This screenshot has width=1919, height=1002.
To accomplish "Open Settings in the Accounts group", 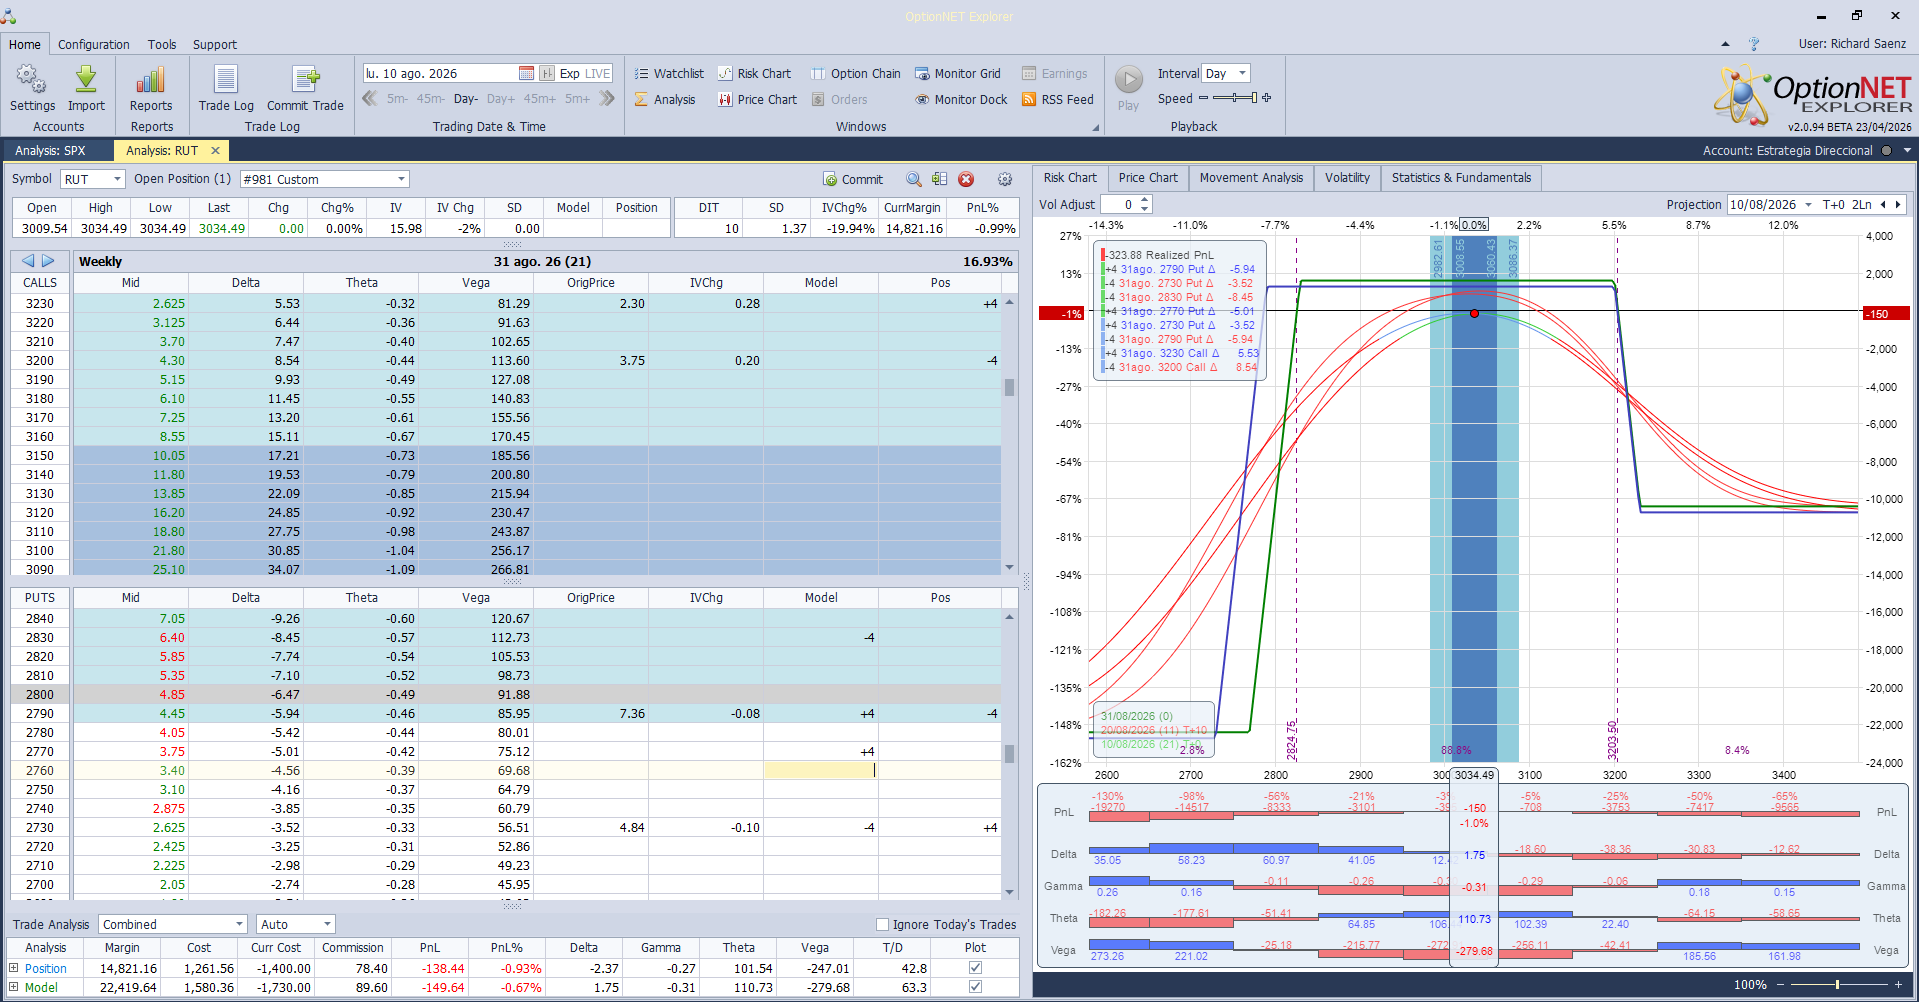I will click(x=32, y=88).
